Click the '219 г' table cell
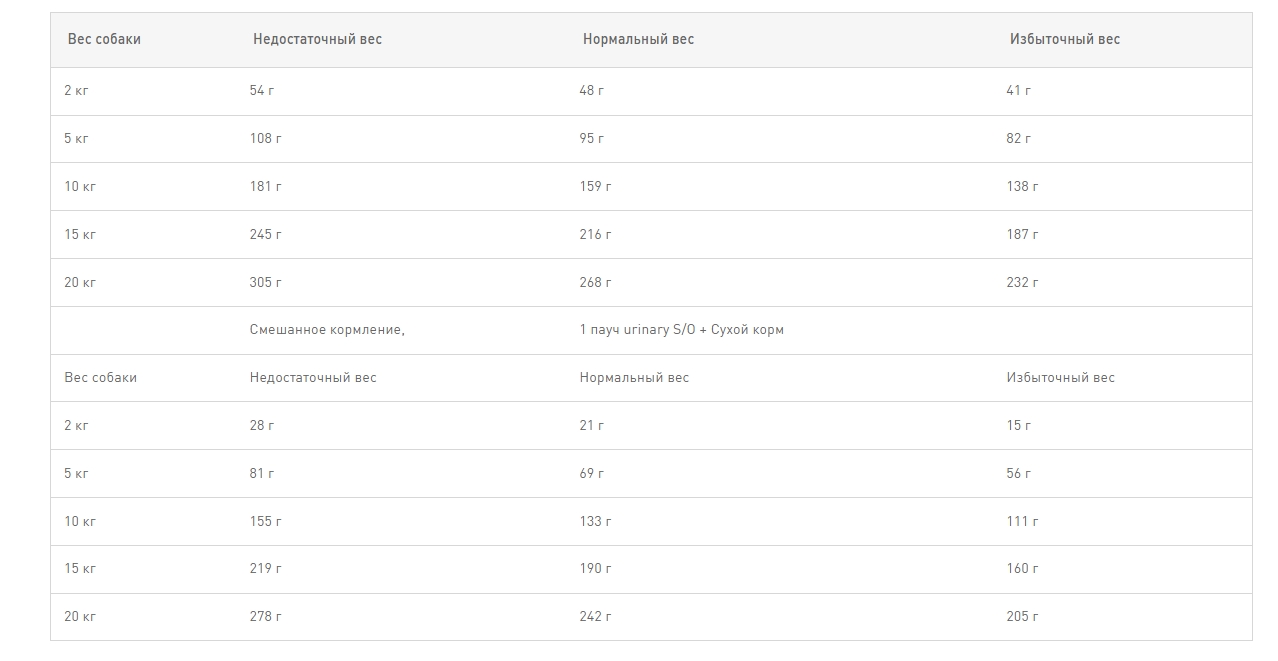 tap(266, 569)
